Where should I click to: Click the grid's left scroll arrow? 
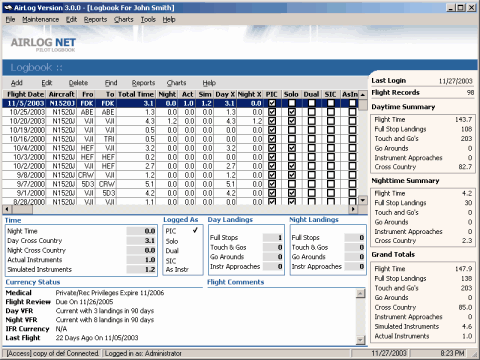pyautogui.click(x=7, y=209)
